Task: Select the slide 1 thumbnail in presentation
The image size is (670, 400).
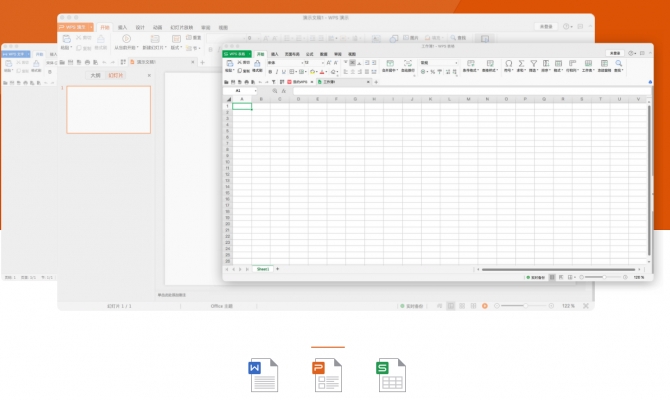Action: pyautogui.click(x=108, y=109)
